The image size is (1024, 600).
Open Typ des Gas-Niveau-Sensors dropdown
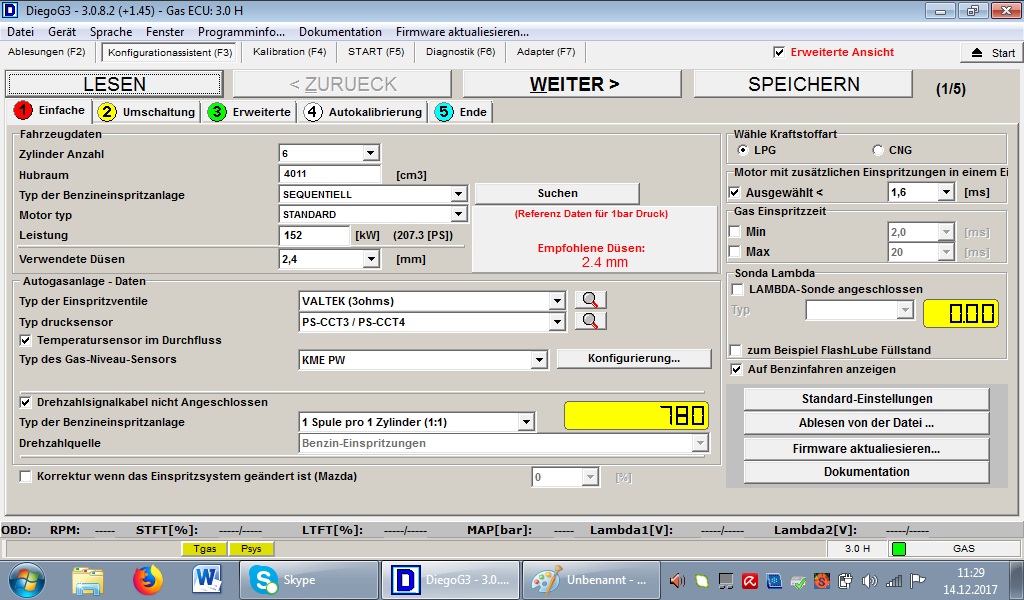point(539,359)
